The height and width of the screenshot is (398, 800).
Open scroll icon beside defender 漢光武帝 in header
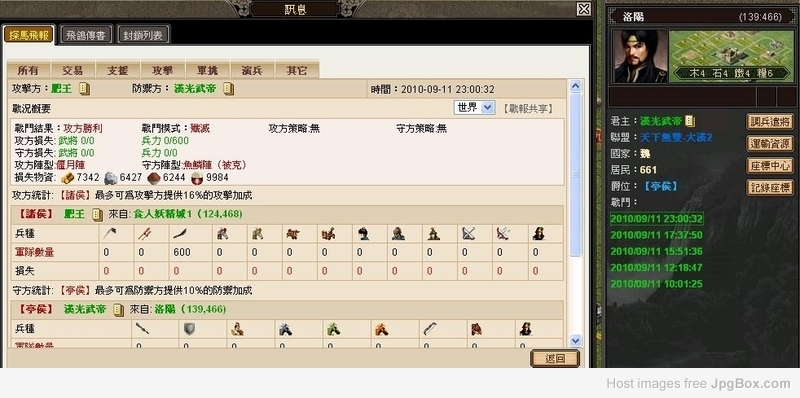(229, 89)
